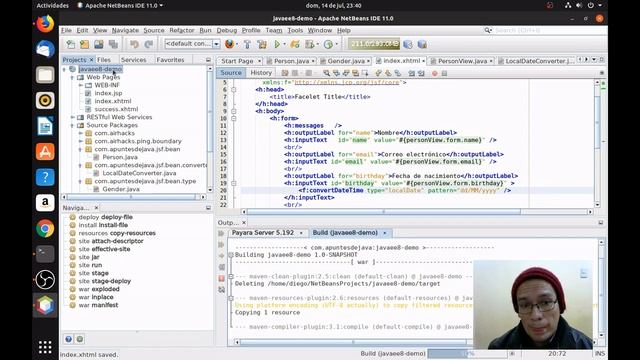Expand the WEB-INF folder node

(x=81, y=85)
